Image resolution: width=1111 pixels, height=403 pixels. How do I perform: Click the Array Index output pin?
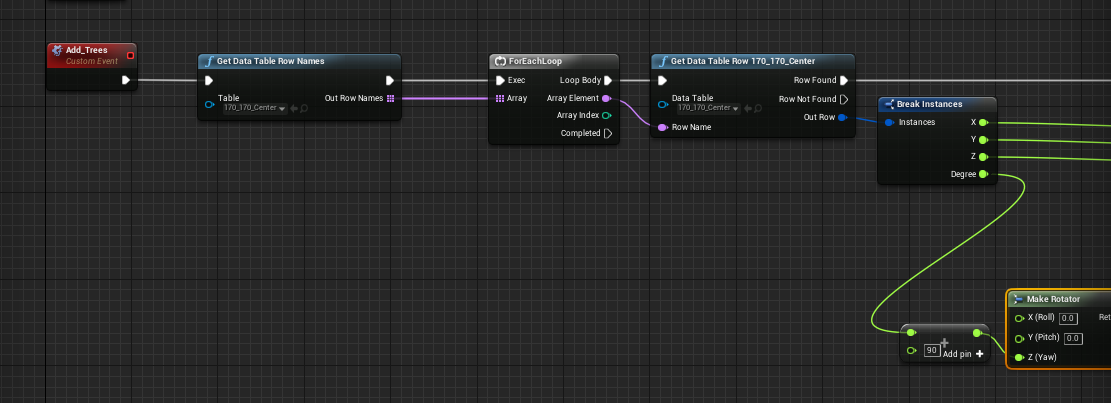607,115
